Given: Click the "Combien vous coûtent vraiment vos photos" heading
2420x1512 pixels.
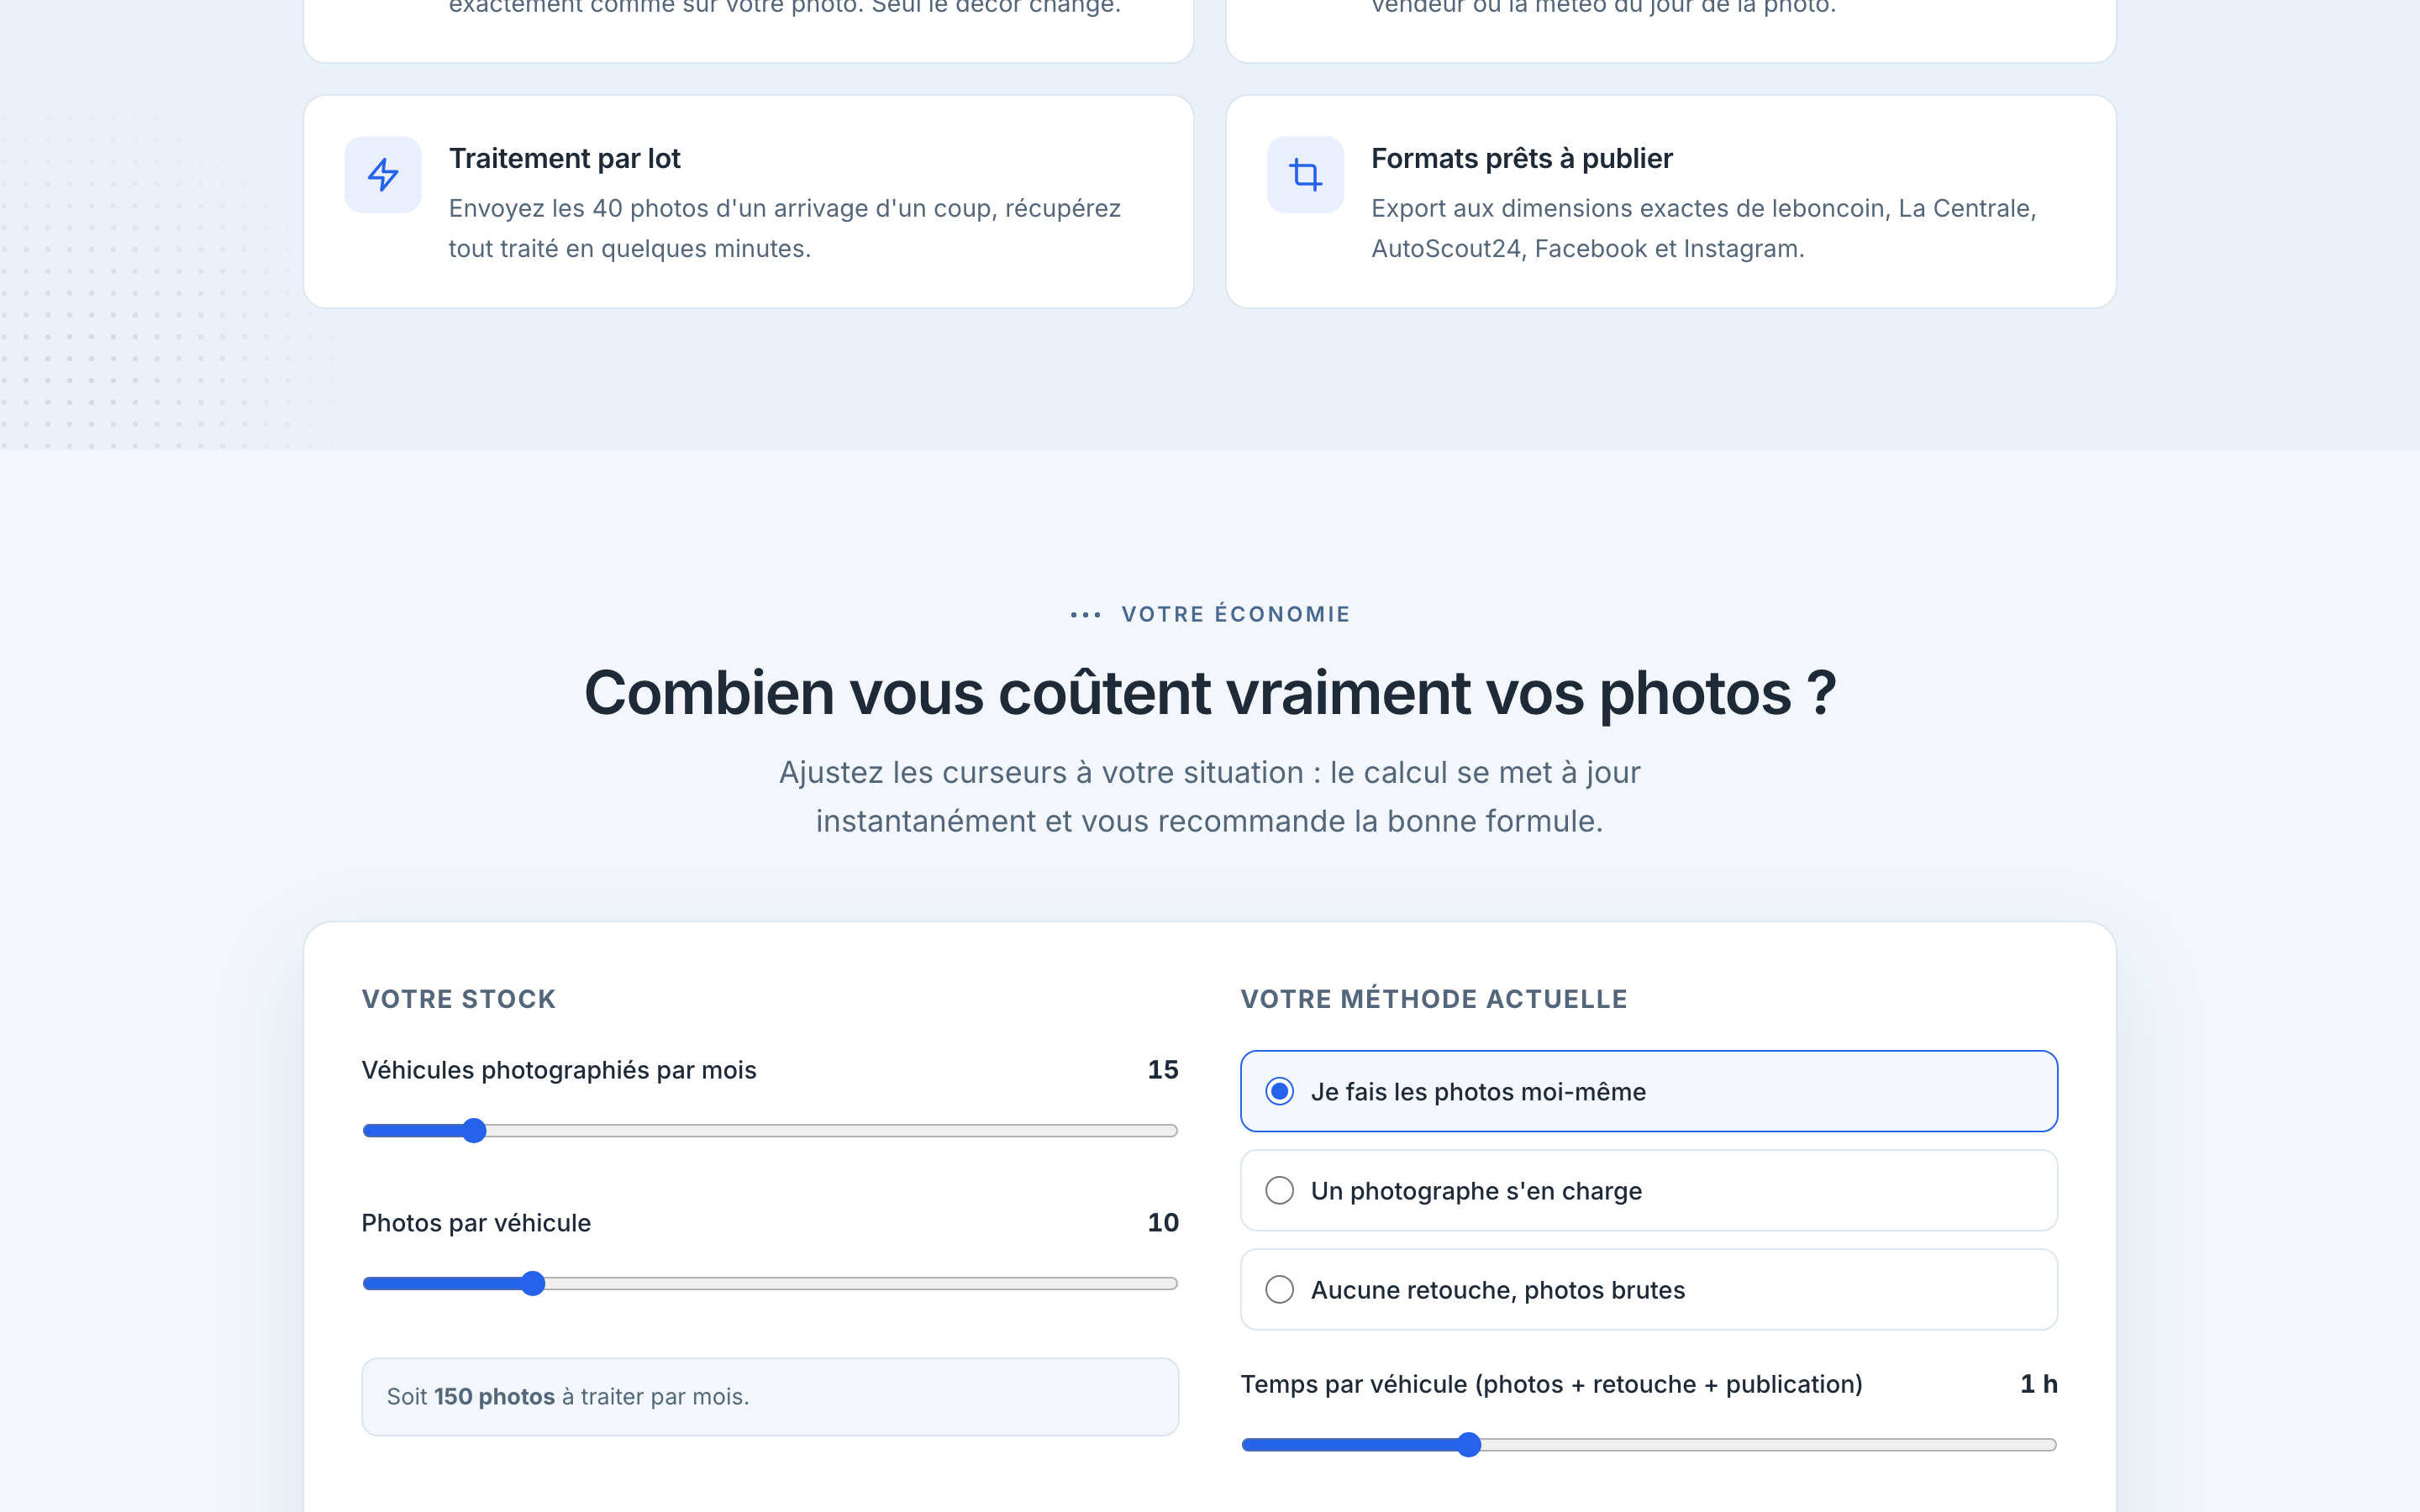Looking at the screenshot, I should [x=1210, y=693].
